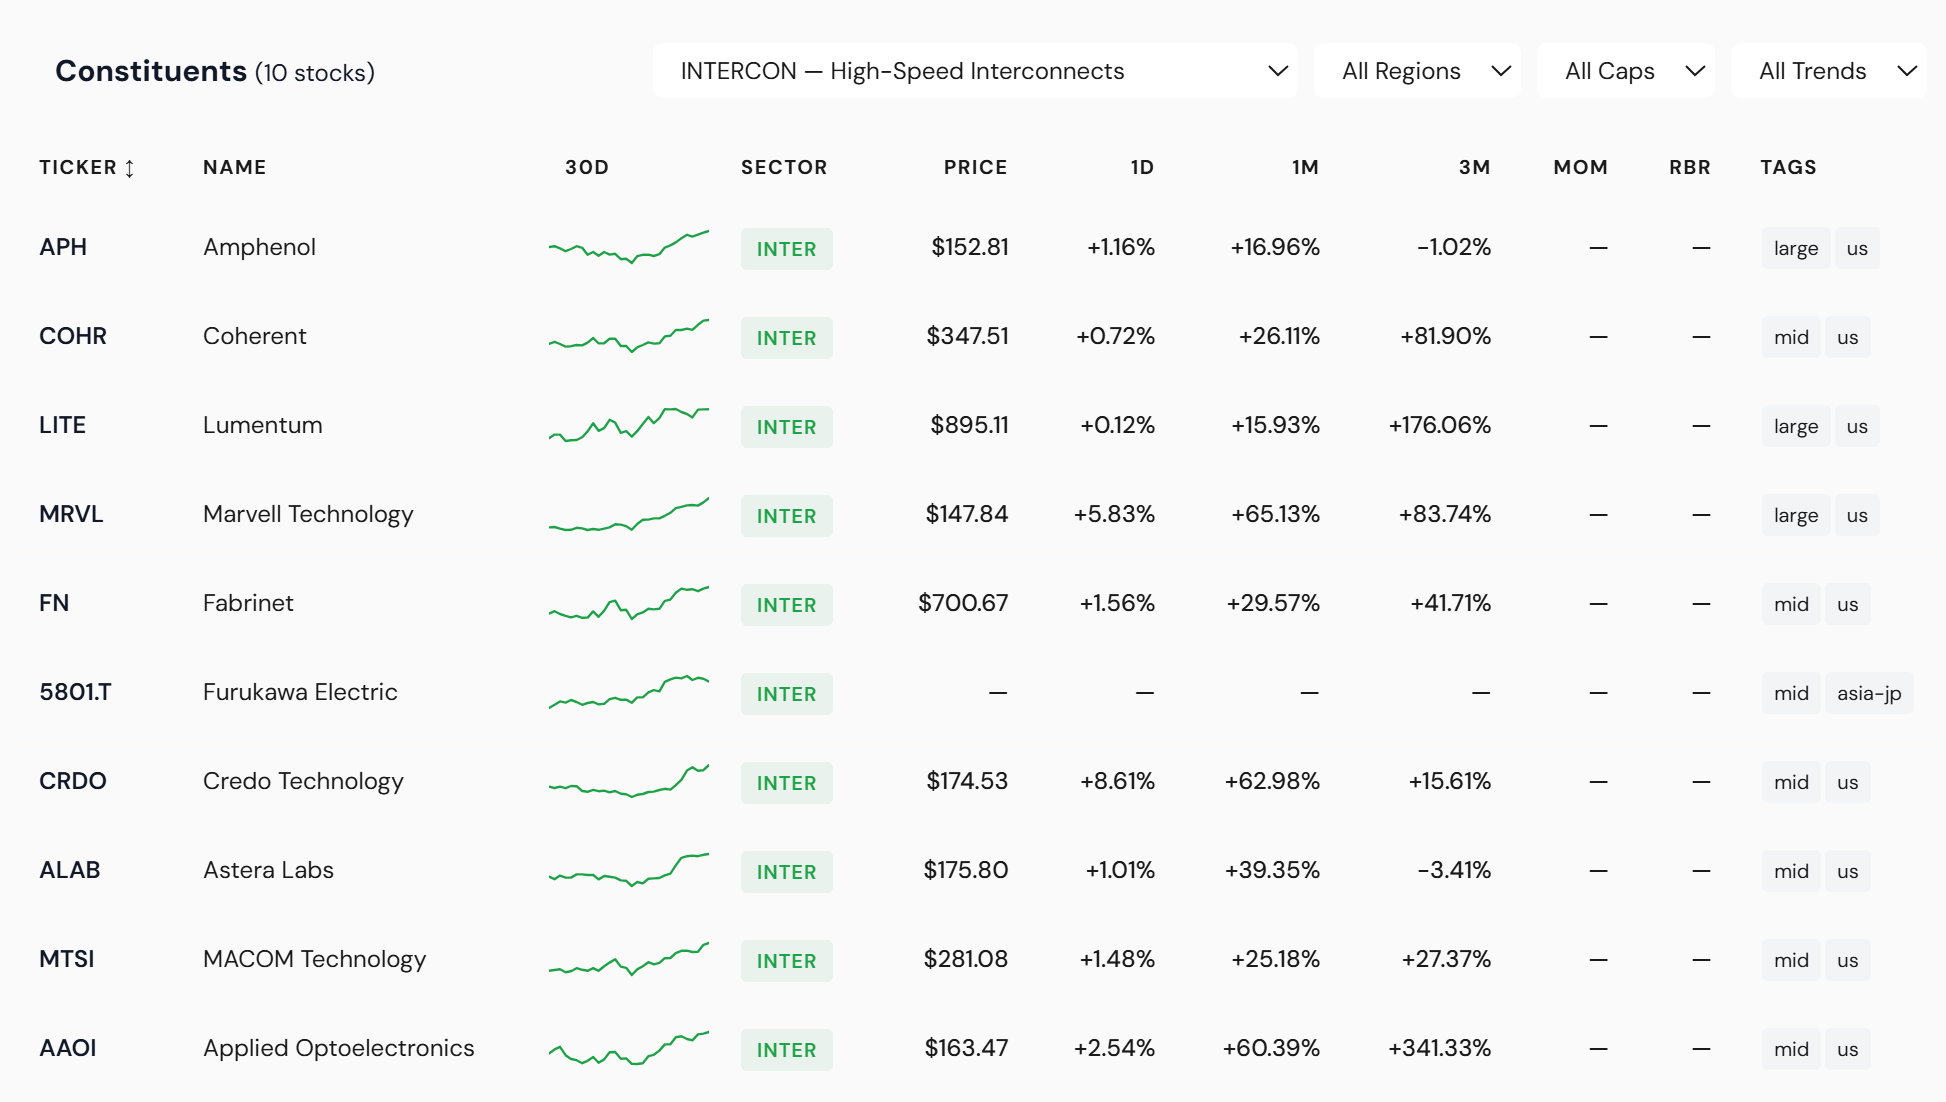This screenshot has height=1102, width=1946.
Task: Expand the All Trends filter
Action: coord(1828,70)
